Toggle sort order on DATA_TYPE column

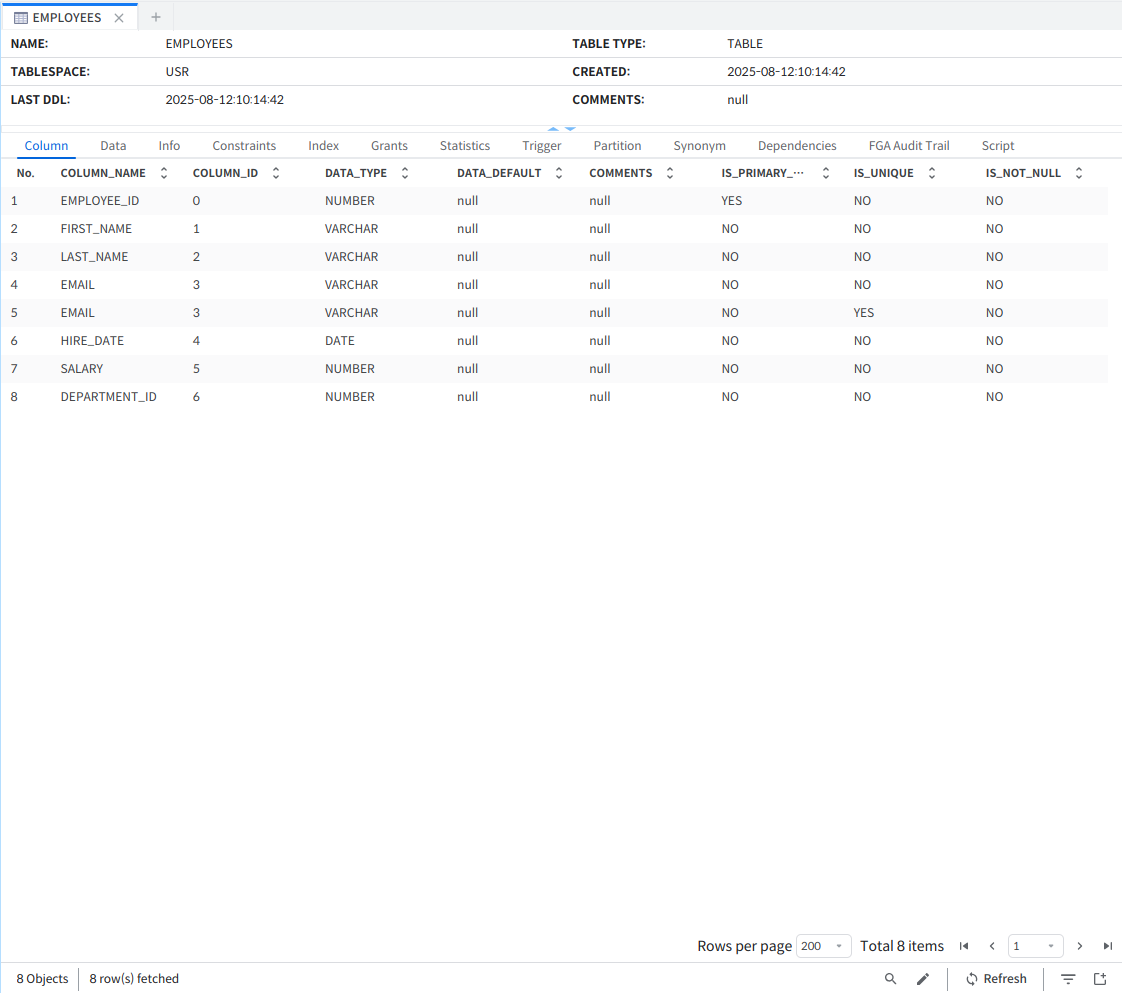(405, 173)
